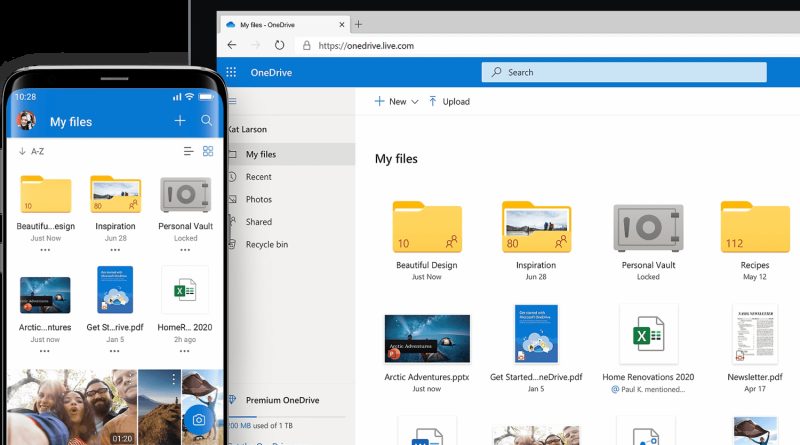The image size is (800, 445).
Task: Open the Inspiration folder on web
Action: click(x=536, y=227)
